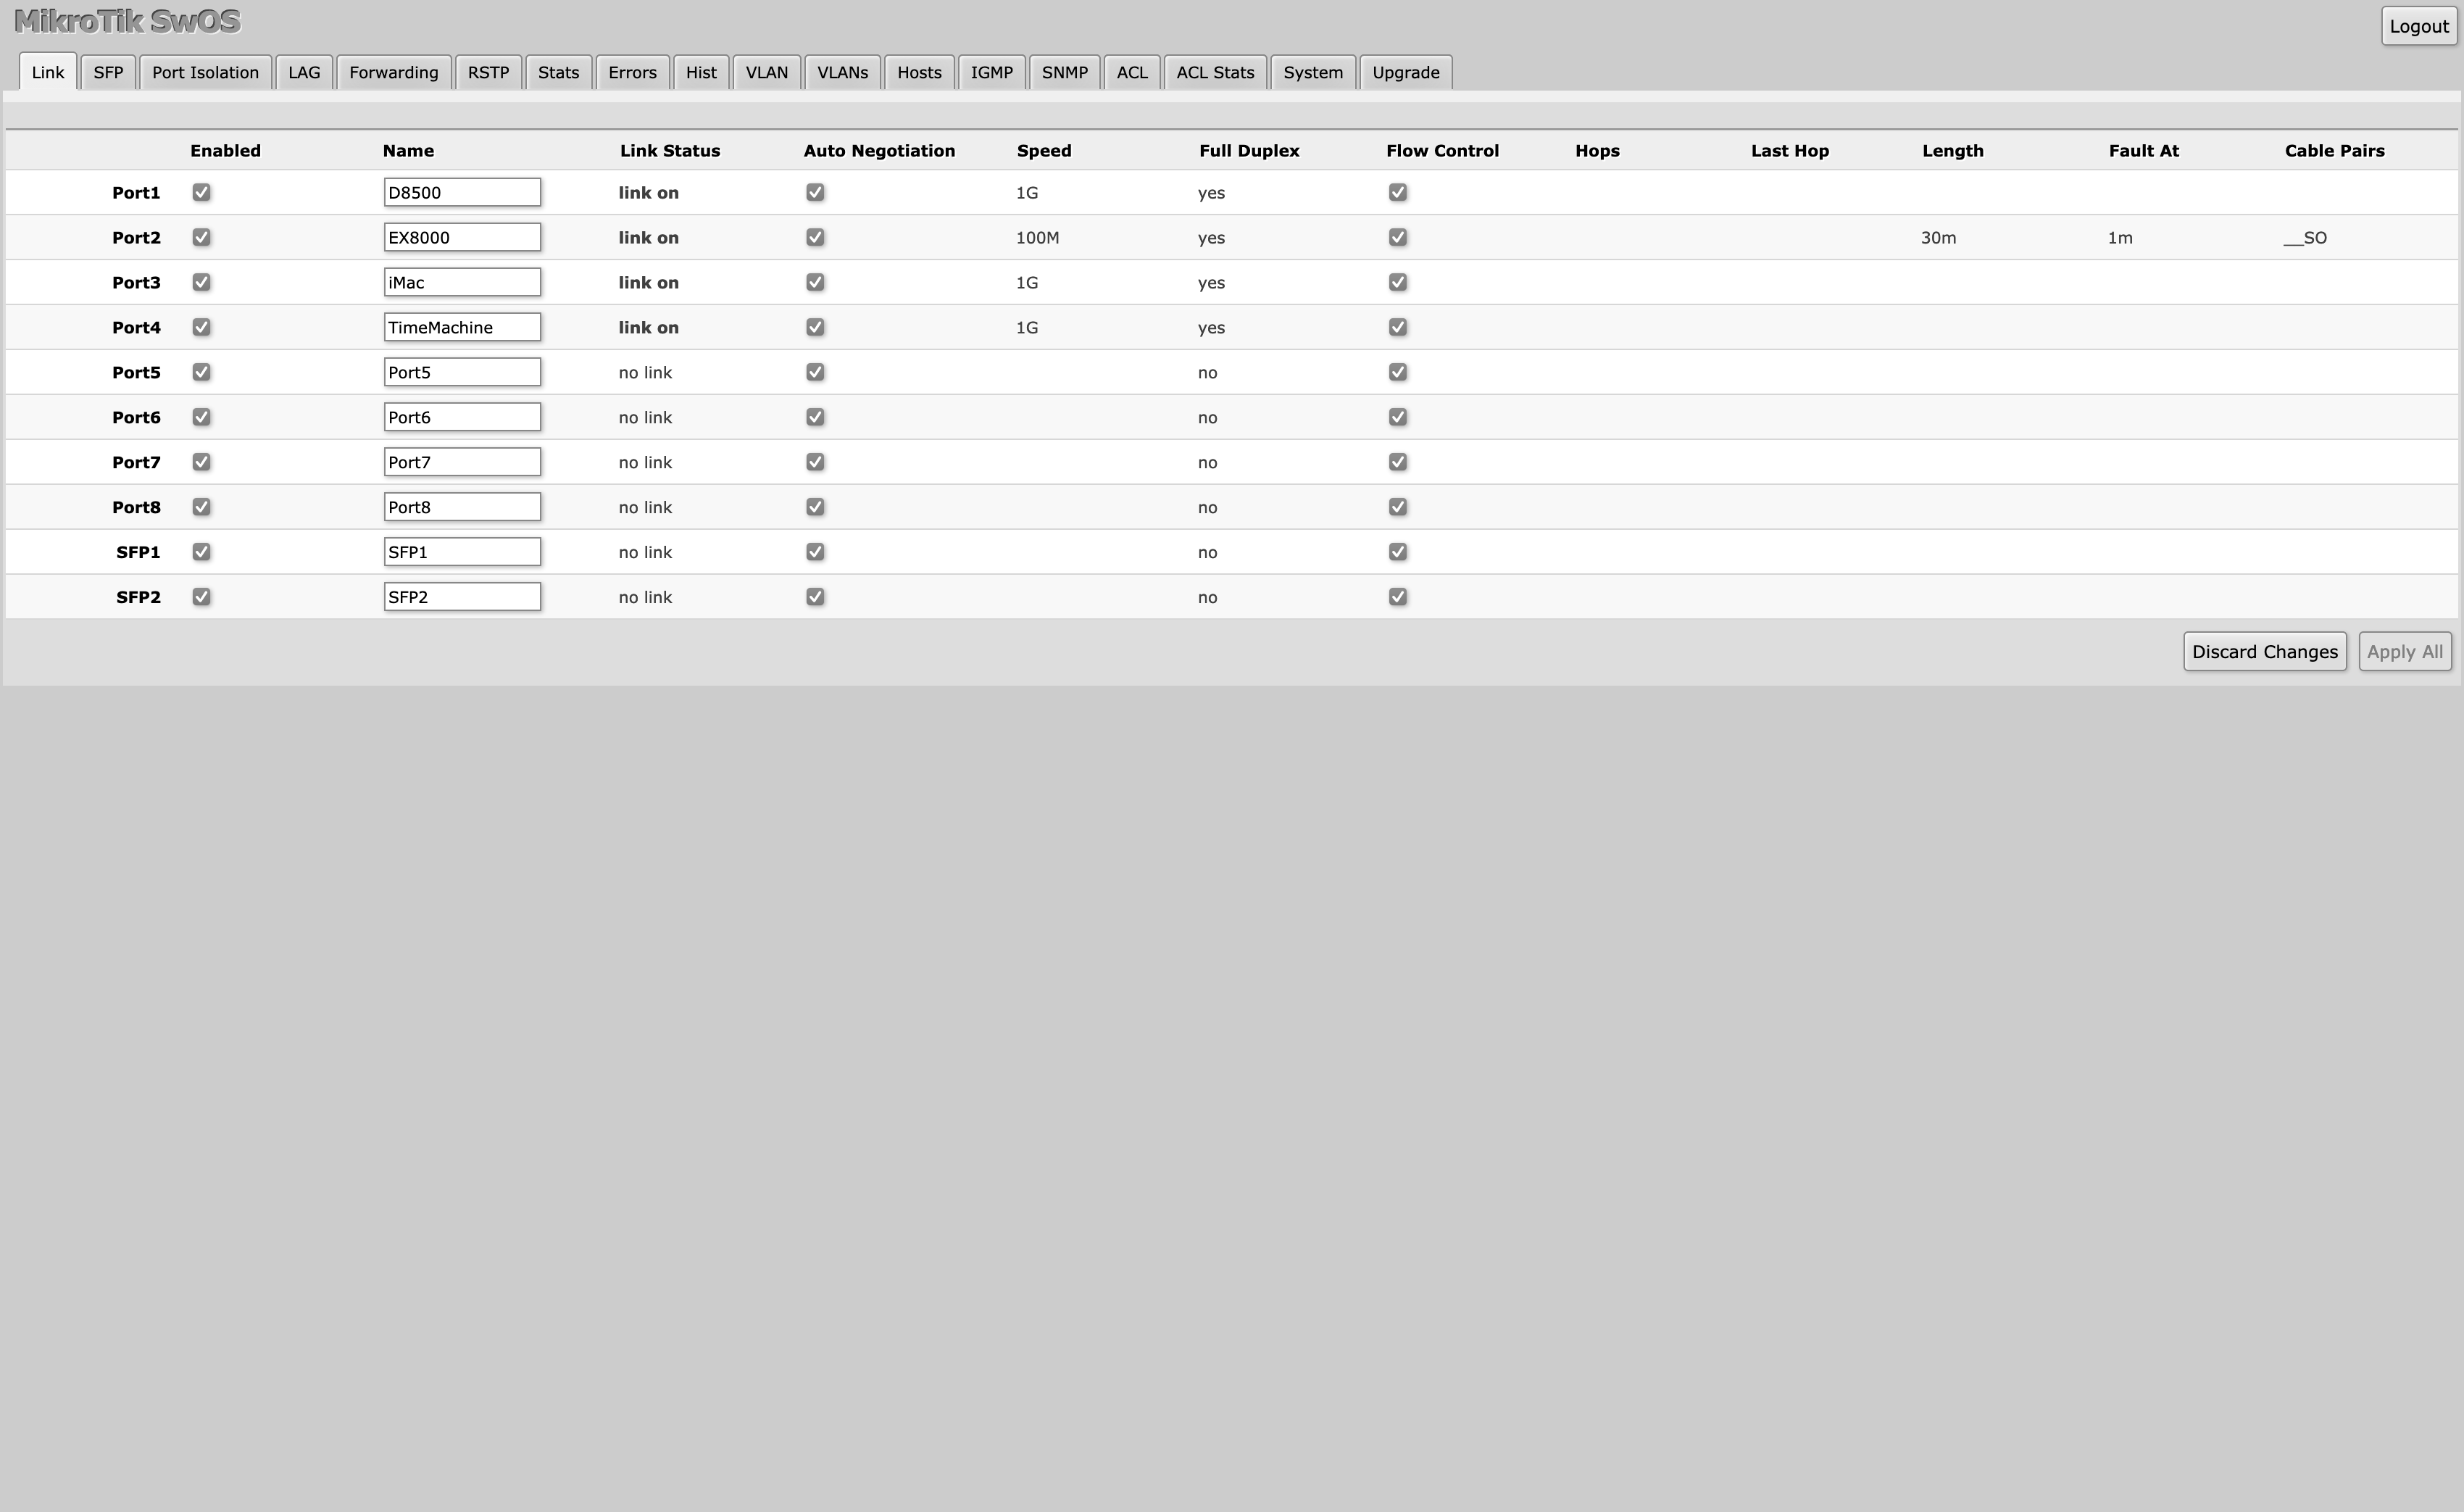Image resolution: width=2464 pixels, height=1512 pixels.
Task: Disable Auto Negotiation on Port8
Action: point(815,507)
